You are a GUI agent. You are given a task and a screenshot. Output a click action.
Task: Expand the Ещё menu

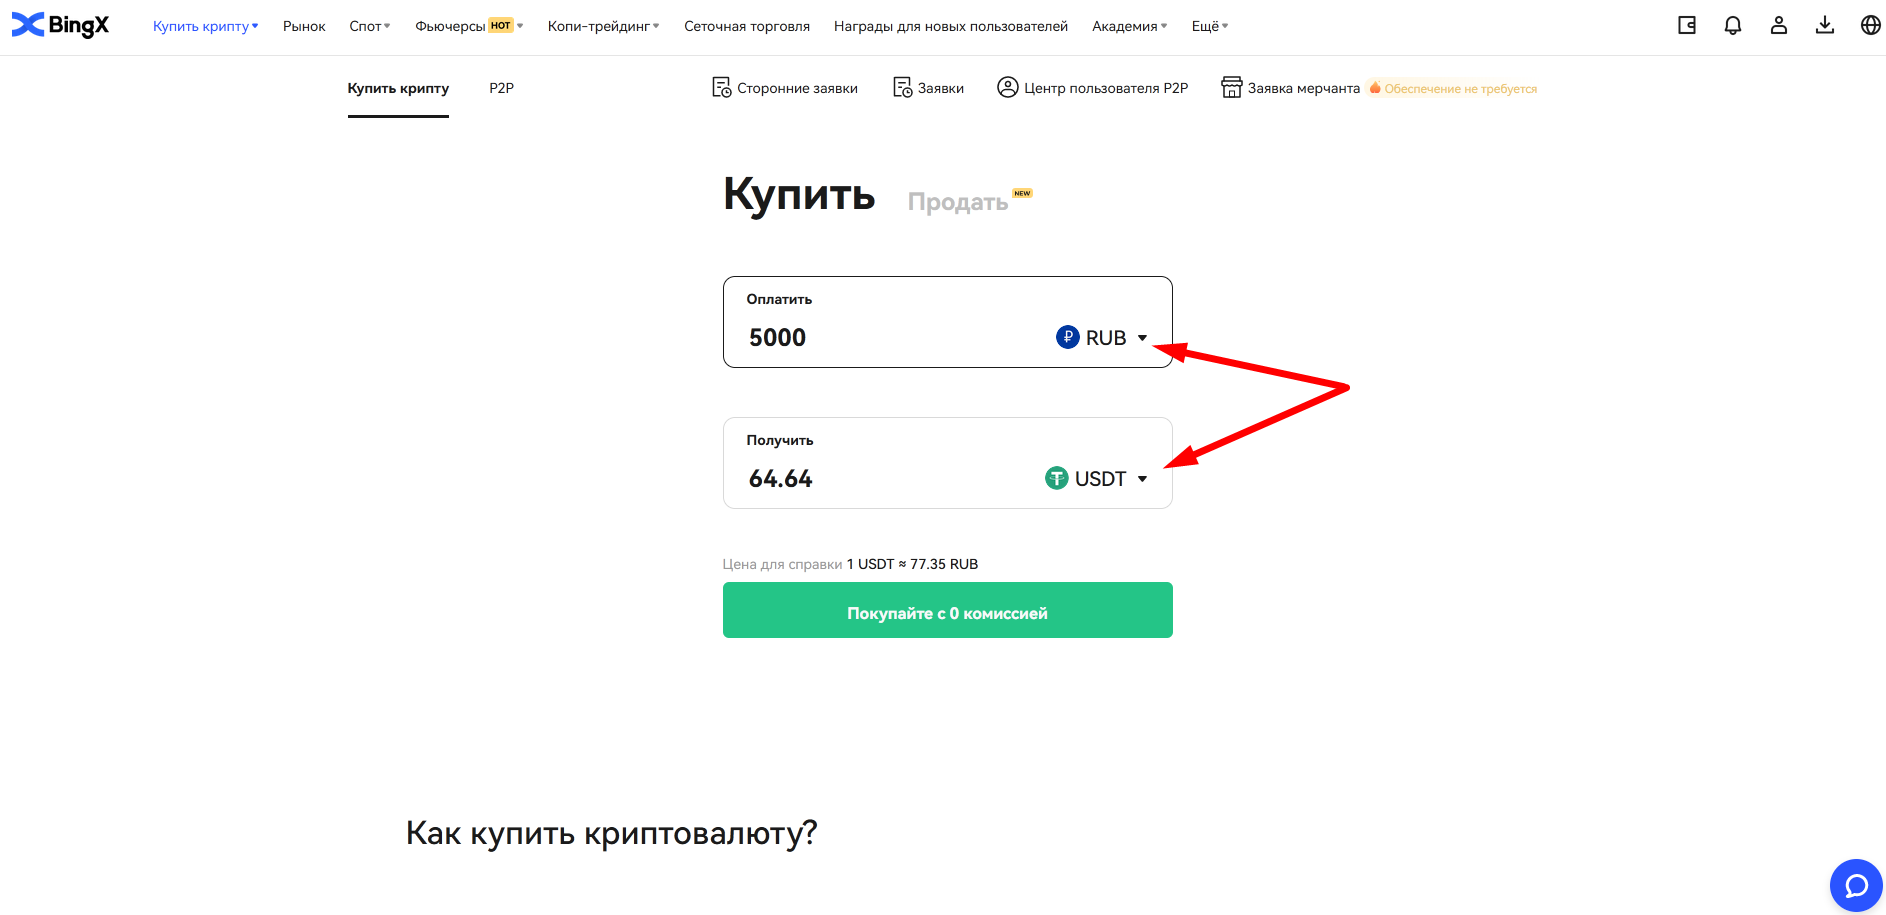(x=1210, y=26)
